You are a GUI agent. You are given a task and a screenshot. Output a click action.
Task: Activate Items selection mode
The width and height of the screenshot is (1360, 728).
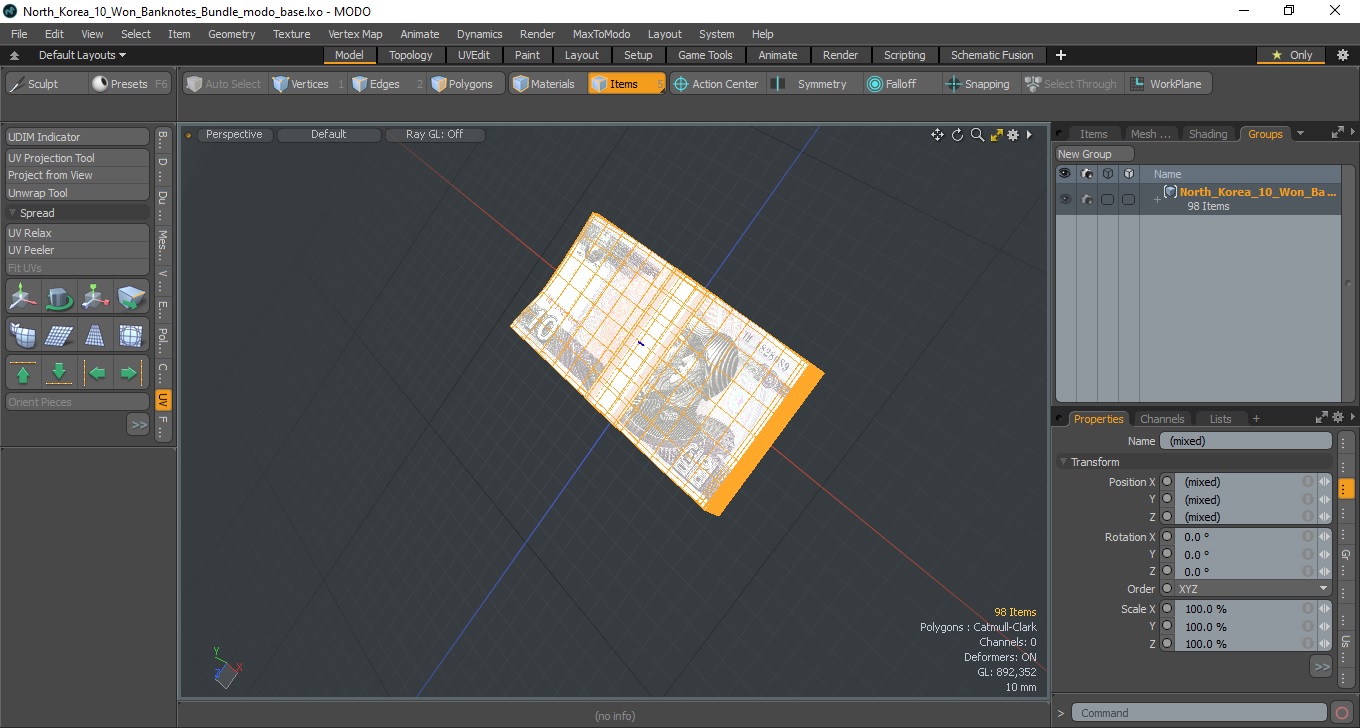point(626,84)
